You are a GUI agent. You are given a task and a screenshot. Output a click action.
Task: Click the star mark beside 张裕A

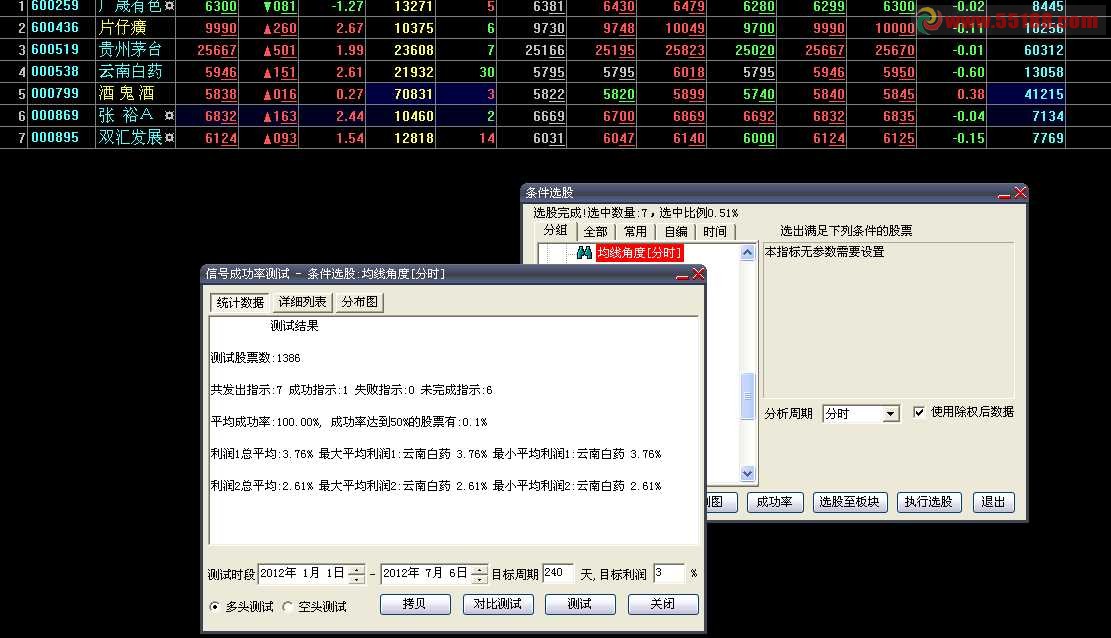(x=169, y=115)
